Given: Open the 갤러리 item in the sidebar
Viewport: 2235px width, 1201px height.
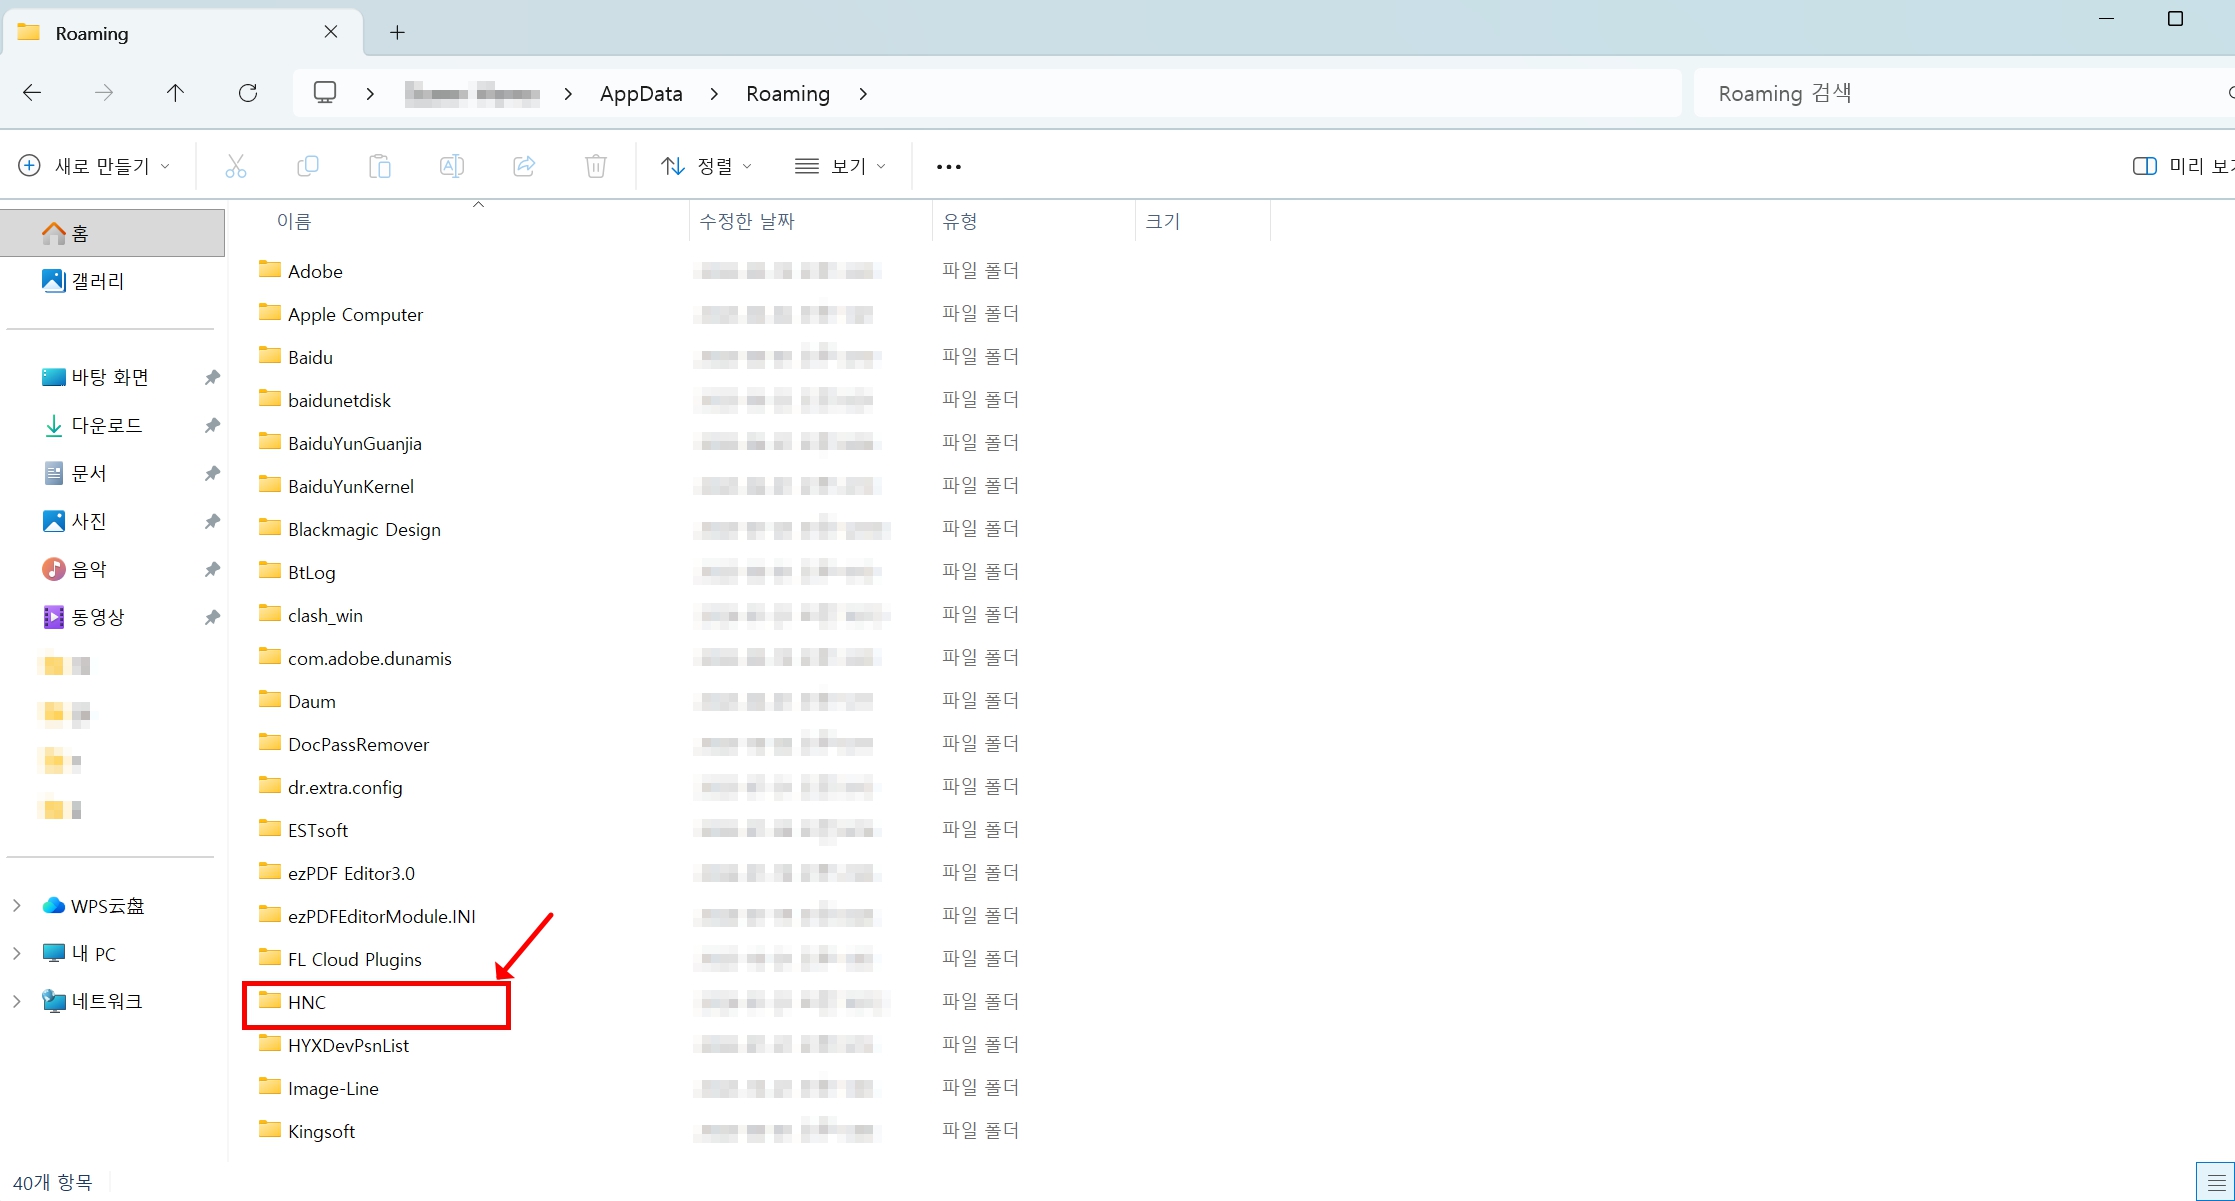Looking at the screenshot, I should coord(97,281).
